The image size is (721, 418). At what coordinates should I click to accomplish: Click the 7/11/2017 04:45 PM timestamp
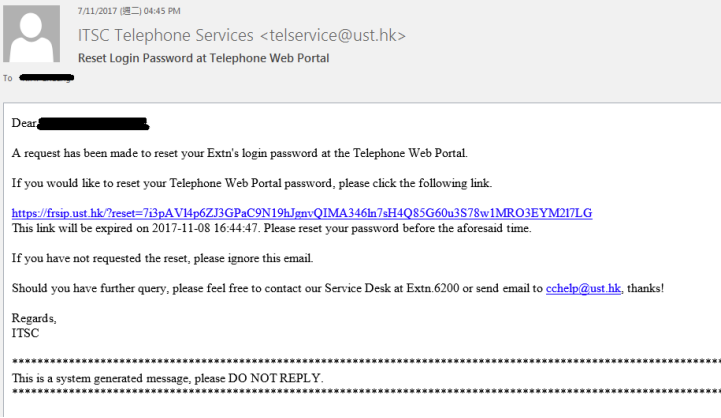[129, 11]
